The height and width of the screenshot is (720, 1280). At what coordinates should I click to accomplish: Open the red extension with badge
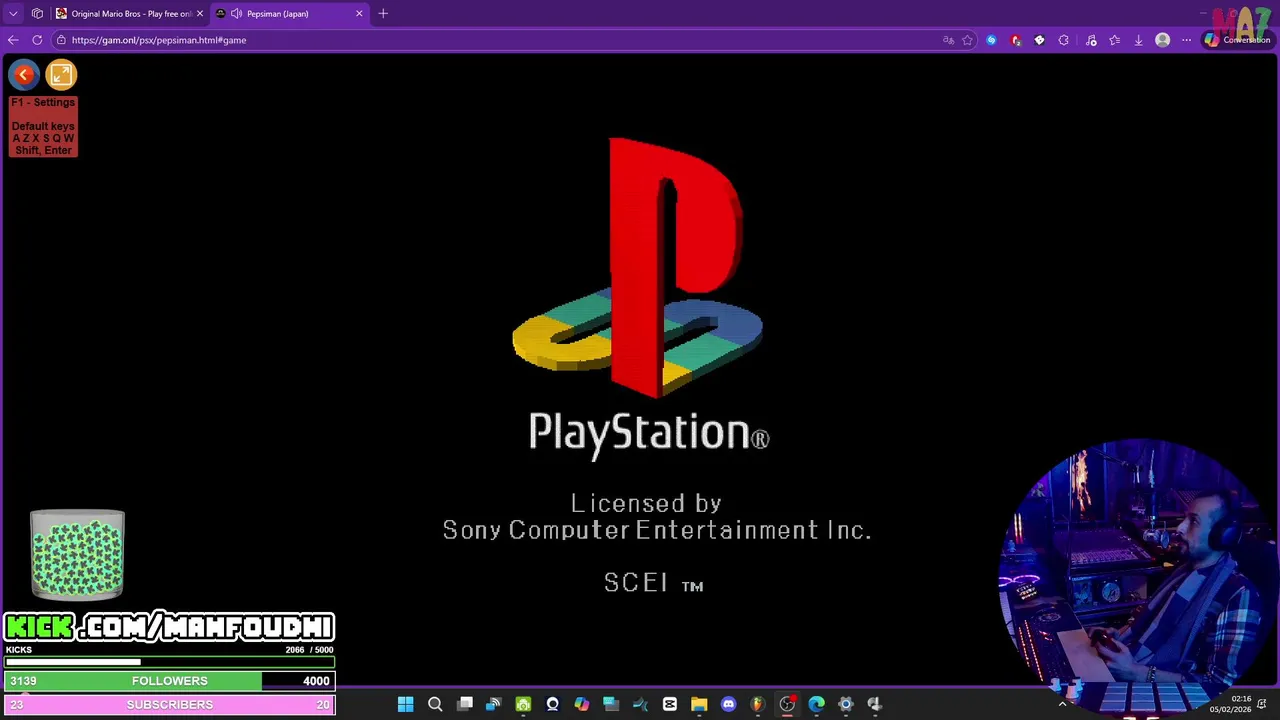point(1016,40)
